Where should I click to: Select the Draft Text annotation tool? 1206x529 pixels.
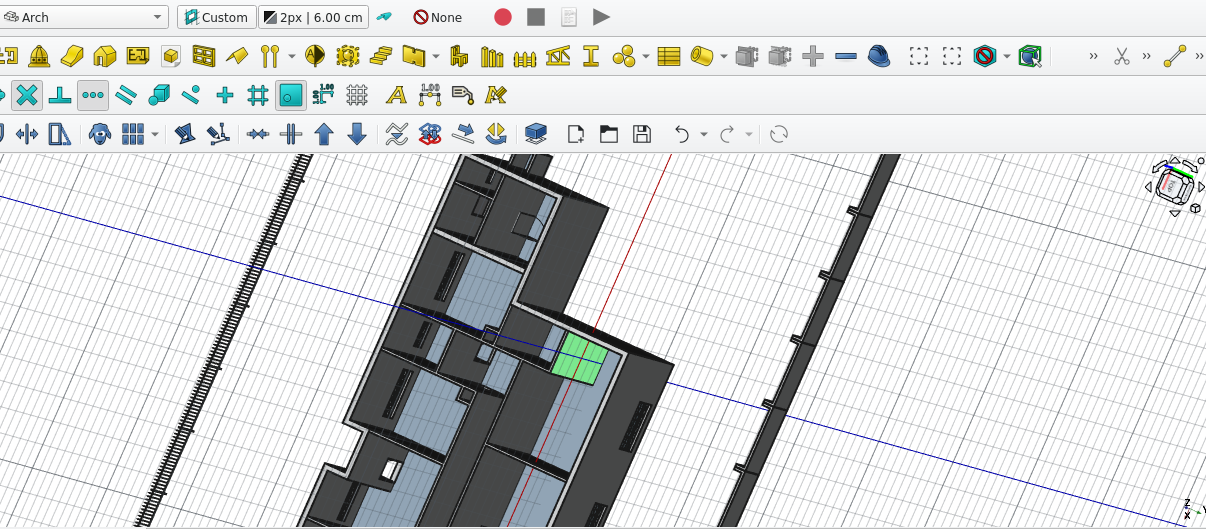[397, 95]
